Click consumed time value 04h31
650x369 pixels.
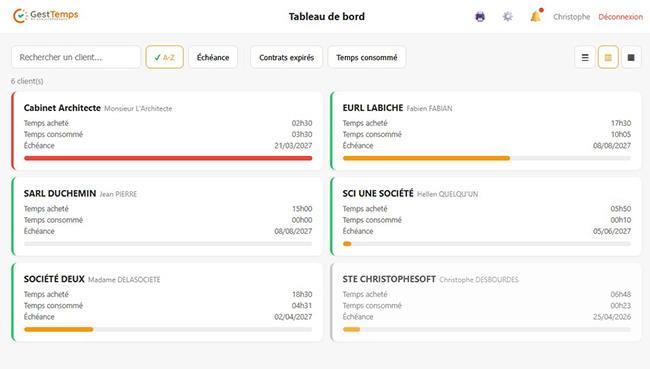302,306
